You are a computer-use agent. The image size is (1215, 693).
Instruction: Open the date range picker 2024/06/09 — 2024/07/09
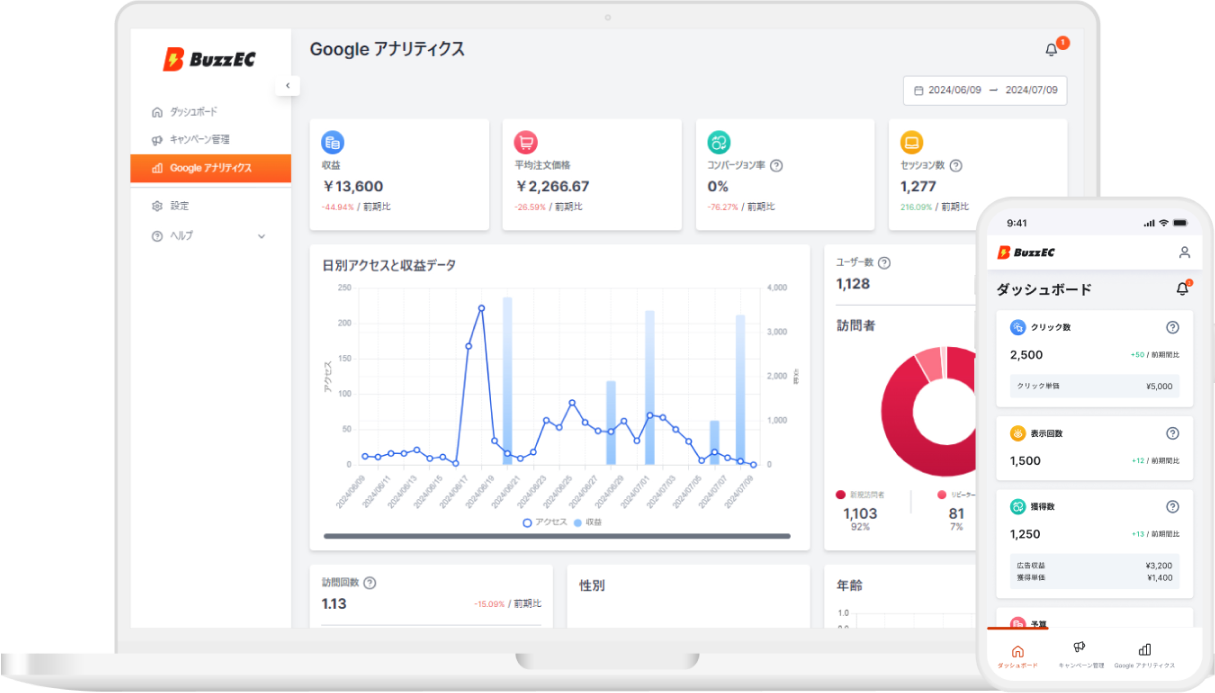click(984, 90)
